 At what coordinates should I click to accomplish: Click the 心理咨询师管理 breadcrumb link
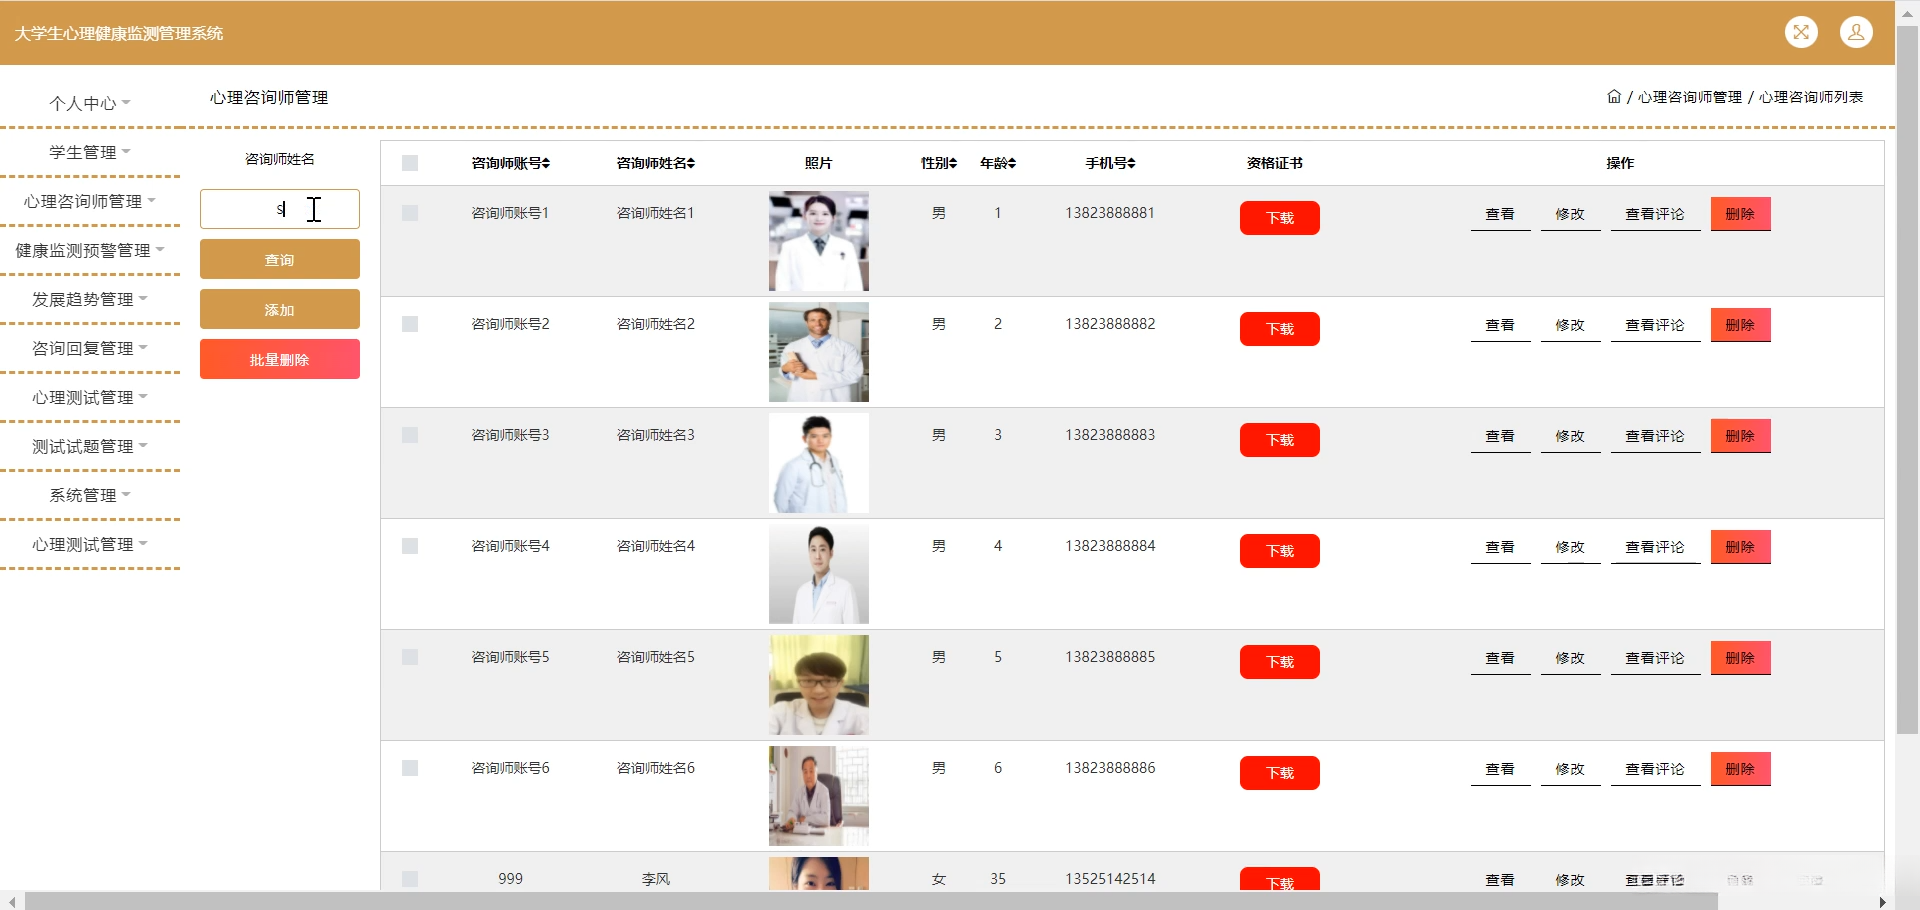tap(1690, 97)
